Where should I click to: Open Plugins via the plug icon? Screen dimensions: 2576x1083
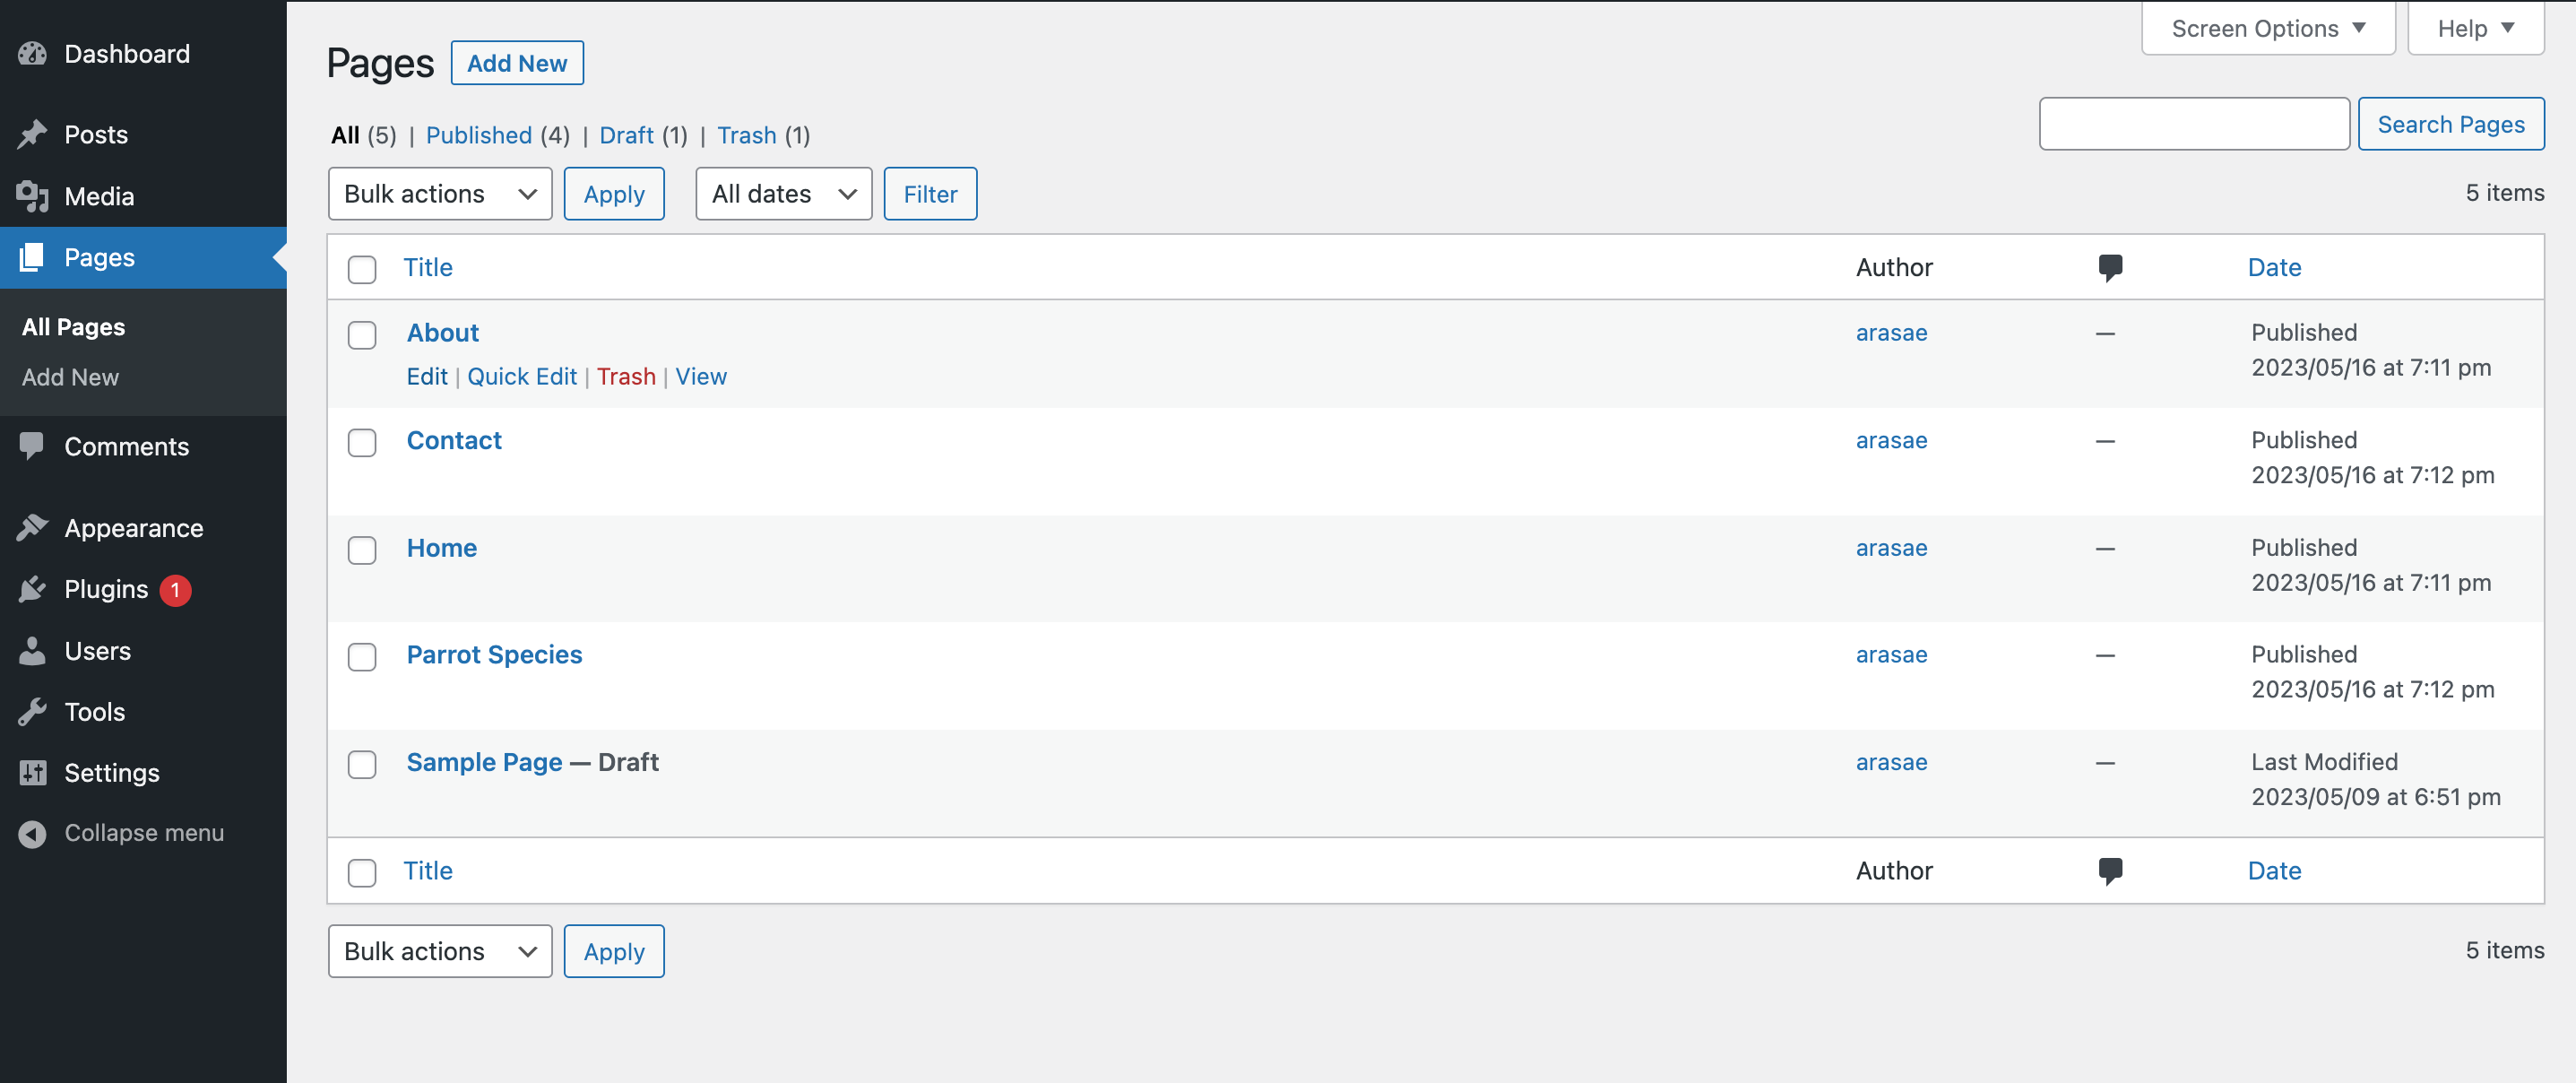(x=32, y=589)
